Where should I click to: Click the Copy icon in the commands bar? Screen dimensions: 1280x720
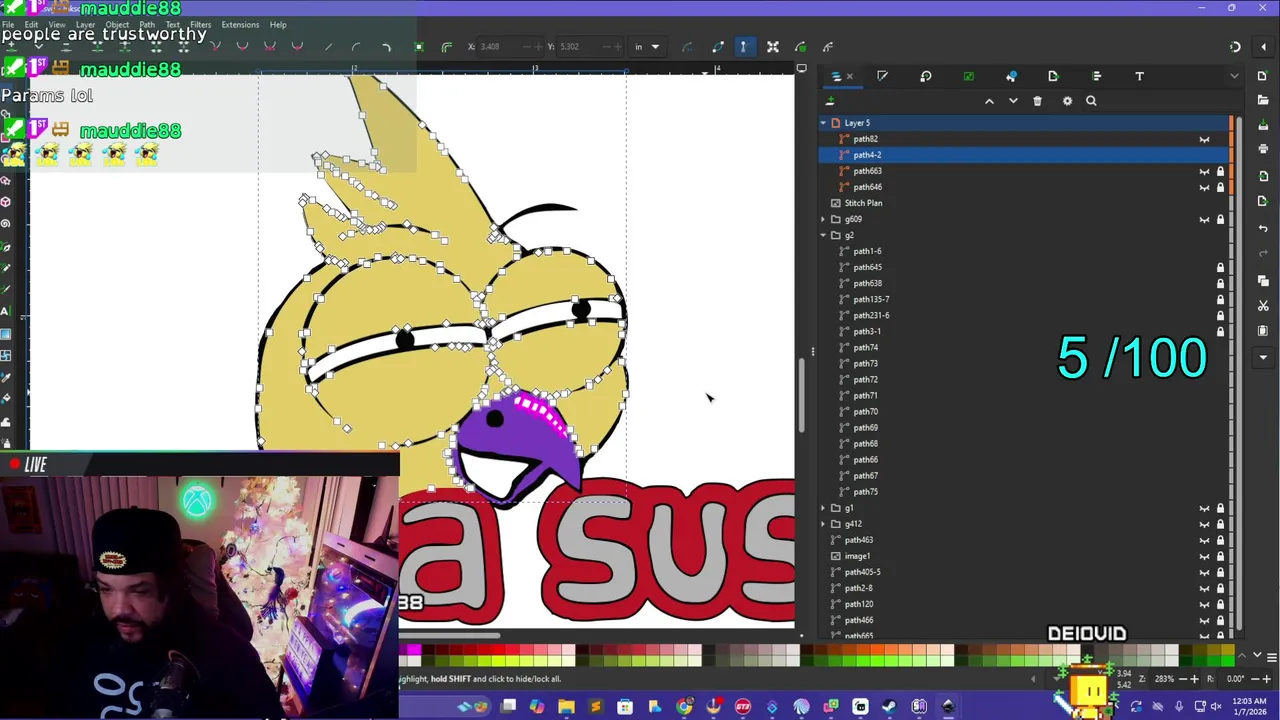click(x=1263, y=280)
